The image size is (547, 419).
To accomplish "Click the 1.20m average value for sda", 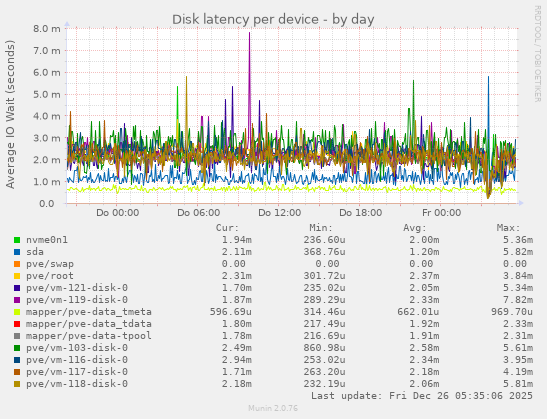I will 424,252.
